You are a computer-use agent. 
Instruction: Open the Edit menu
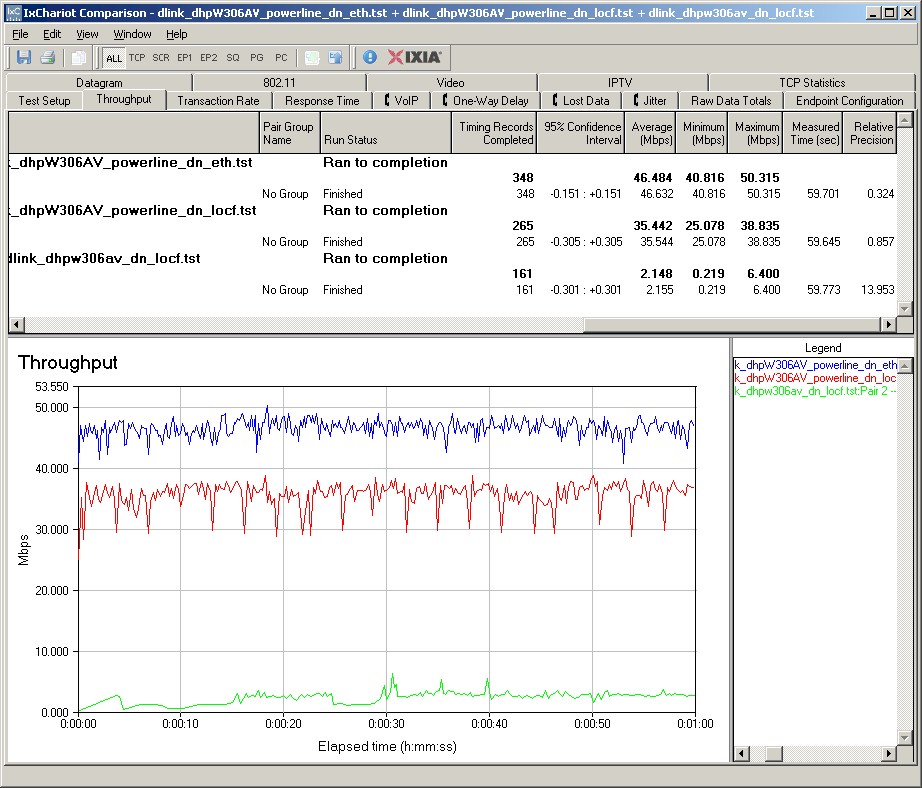click(x=52, y=34)
